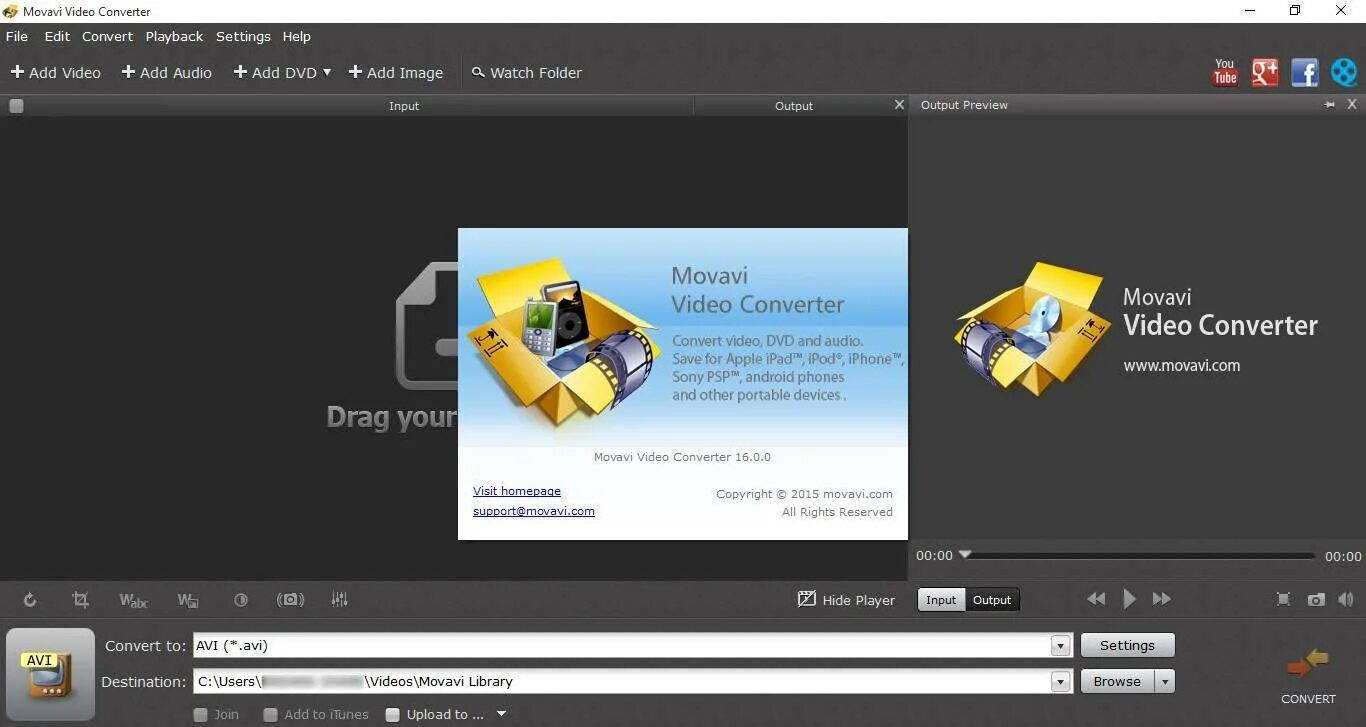Pin the Output Preview panel
The width and height of the screenshot is (1366, 727).
pyautogui.click(x=1329, y=104)
